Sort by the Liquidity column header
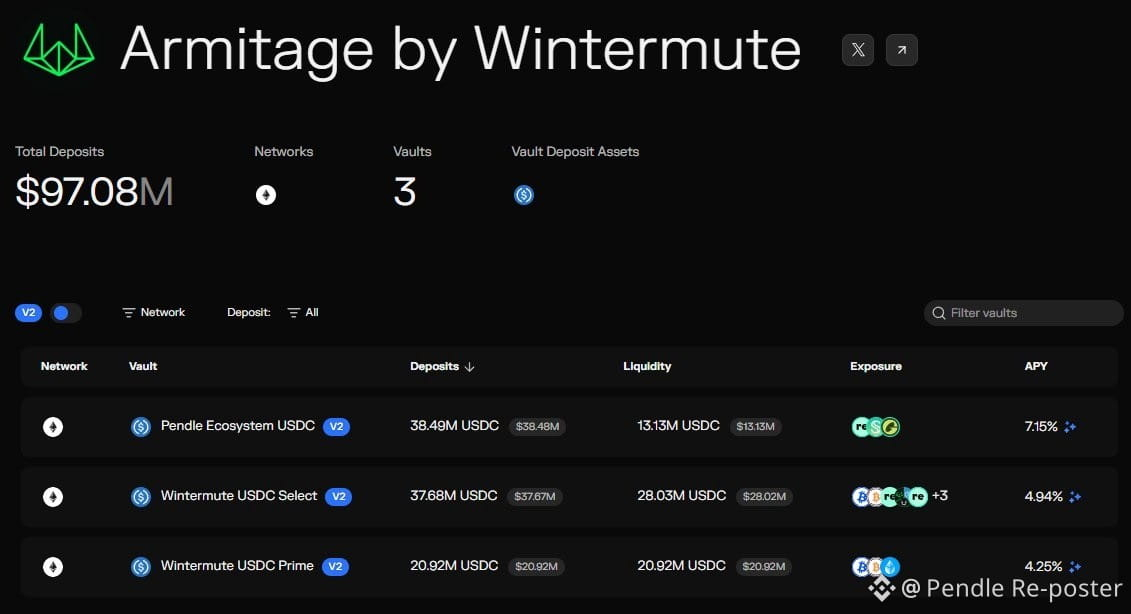Viewport: 1131px width, 614px height. coord(647,367)
